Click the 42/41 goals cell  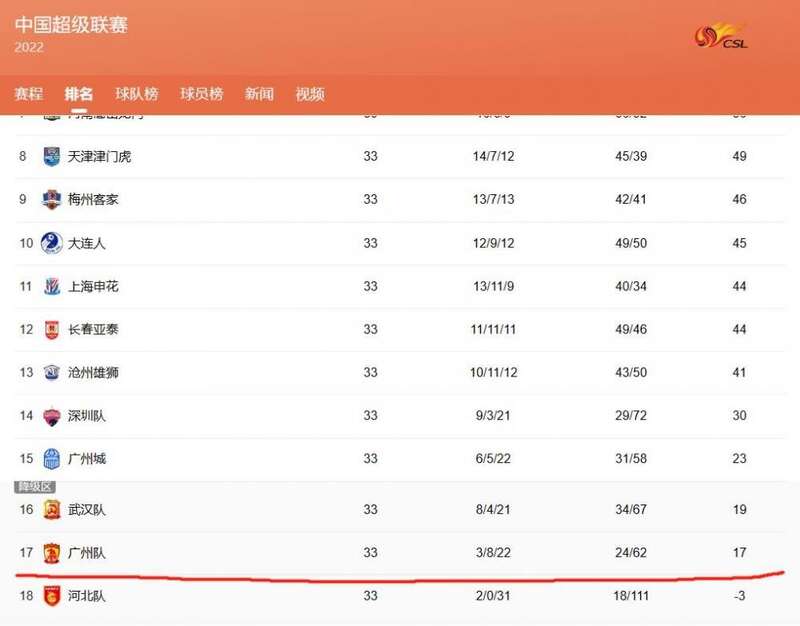point(631,199)
